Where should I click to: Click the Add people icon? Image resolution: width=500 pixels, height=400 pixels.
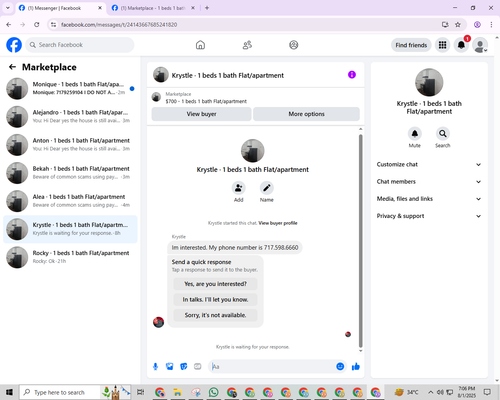pos(239,188)
